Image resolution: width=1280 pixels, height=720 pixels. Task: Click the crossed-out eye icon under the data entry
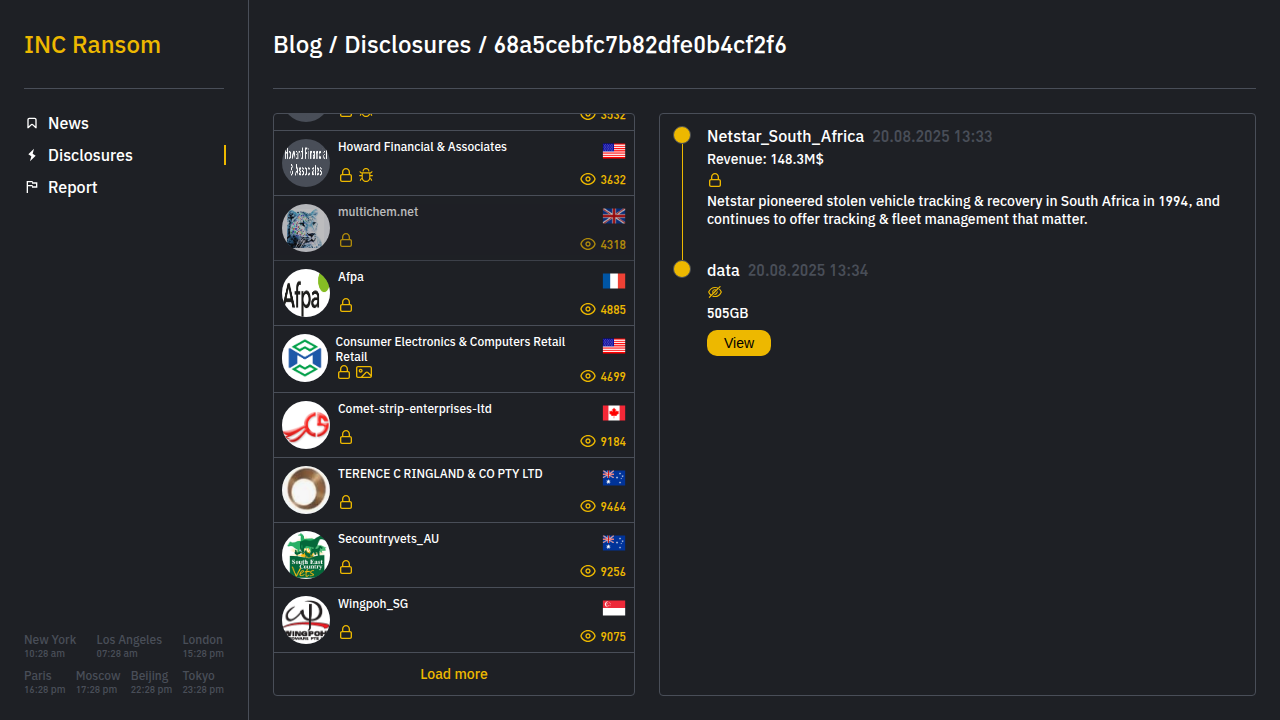(715, 292)
